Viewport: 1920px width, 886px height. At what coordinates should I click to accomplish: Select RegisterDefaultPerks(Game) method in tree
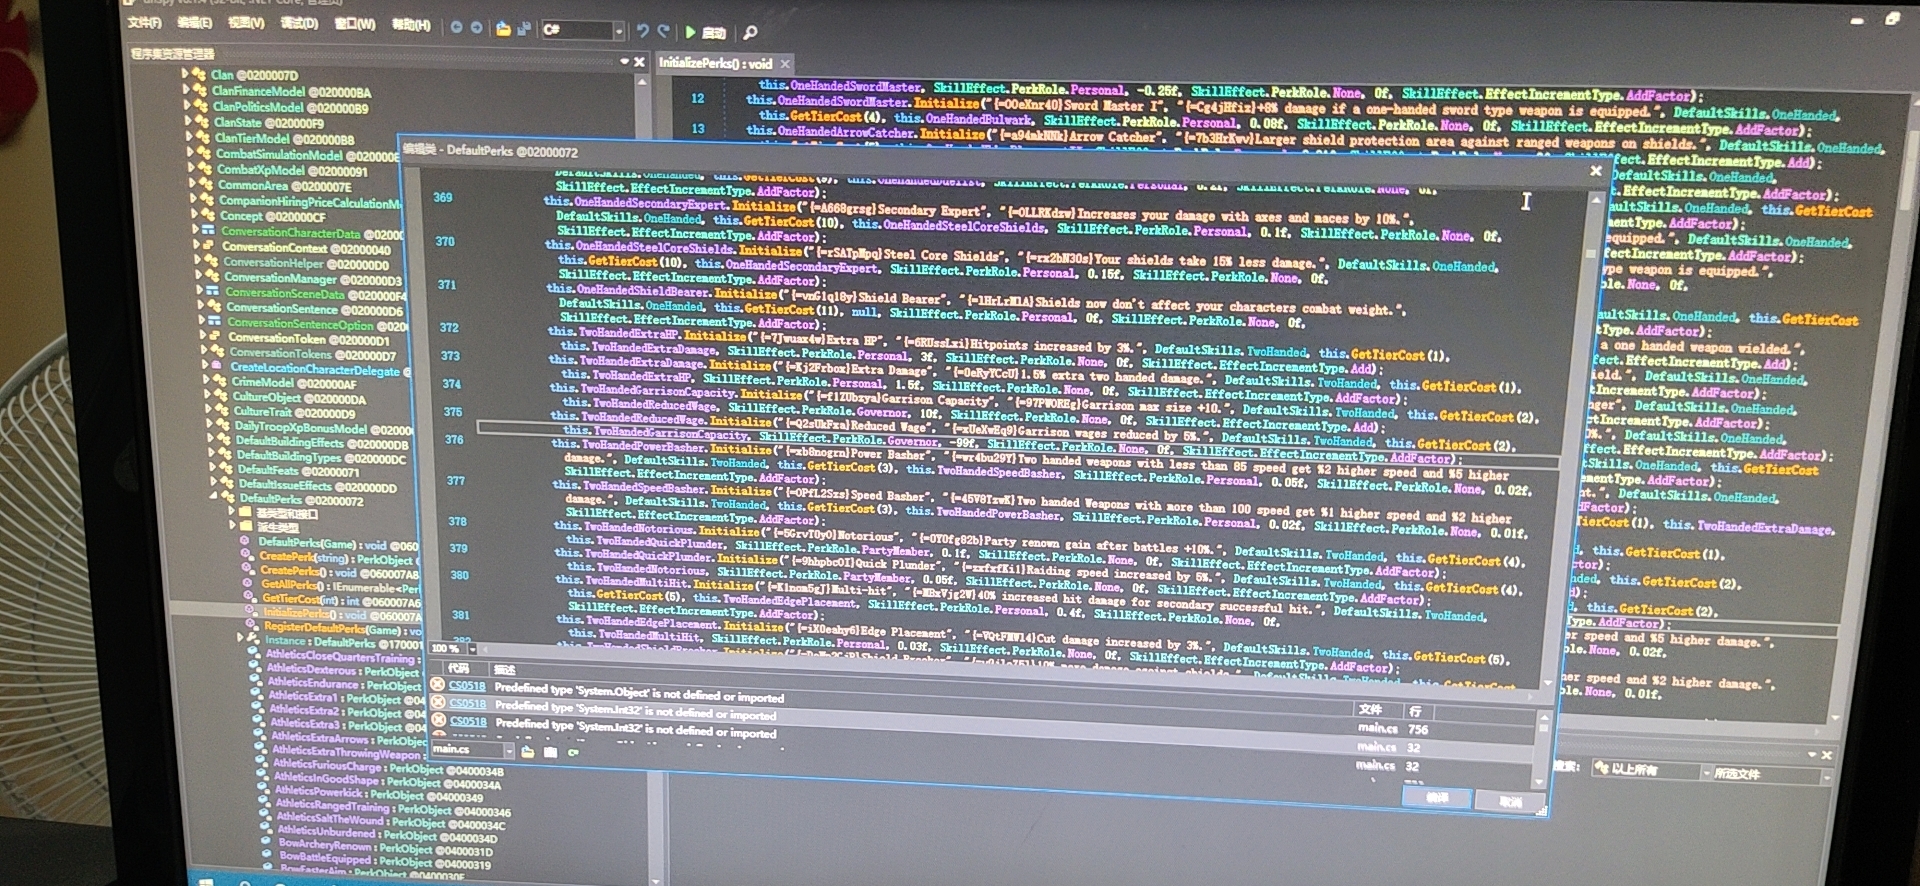(x=343, y=629)
